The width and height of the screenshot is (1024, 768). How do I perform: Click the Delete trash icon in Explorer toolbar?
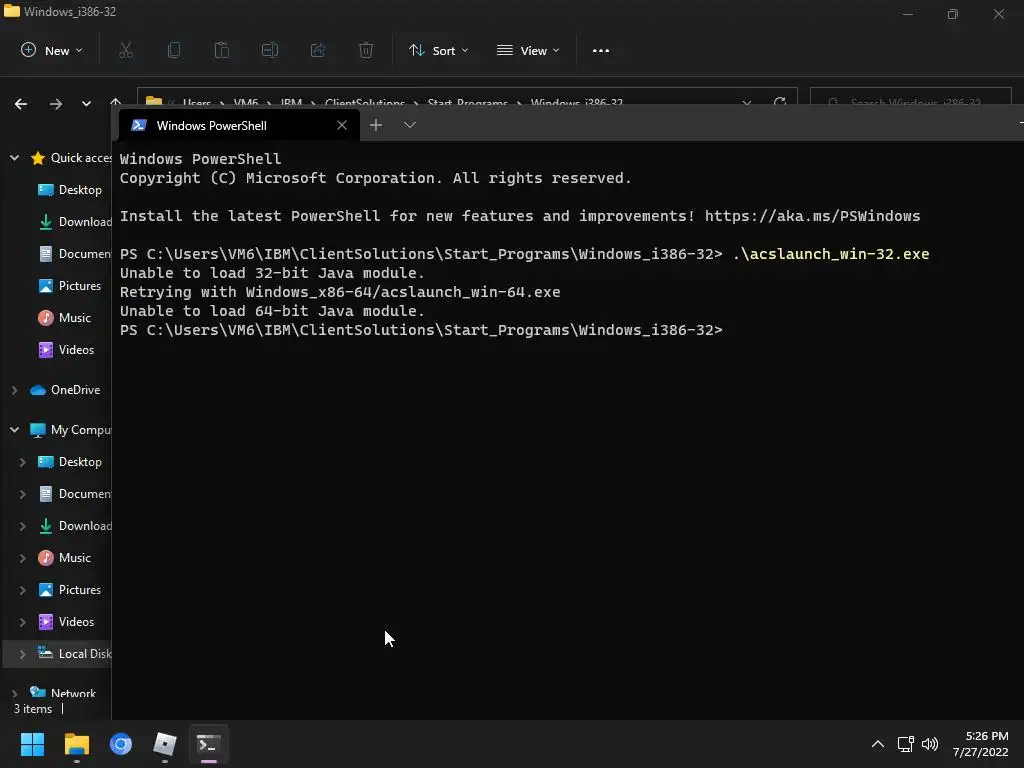(x=366, y=50)
